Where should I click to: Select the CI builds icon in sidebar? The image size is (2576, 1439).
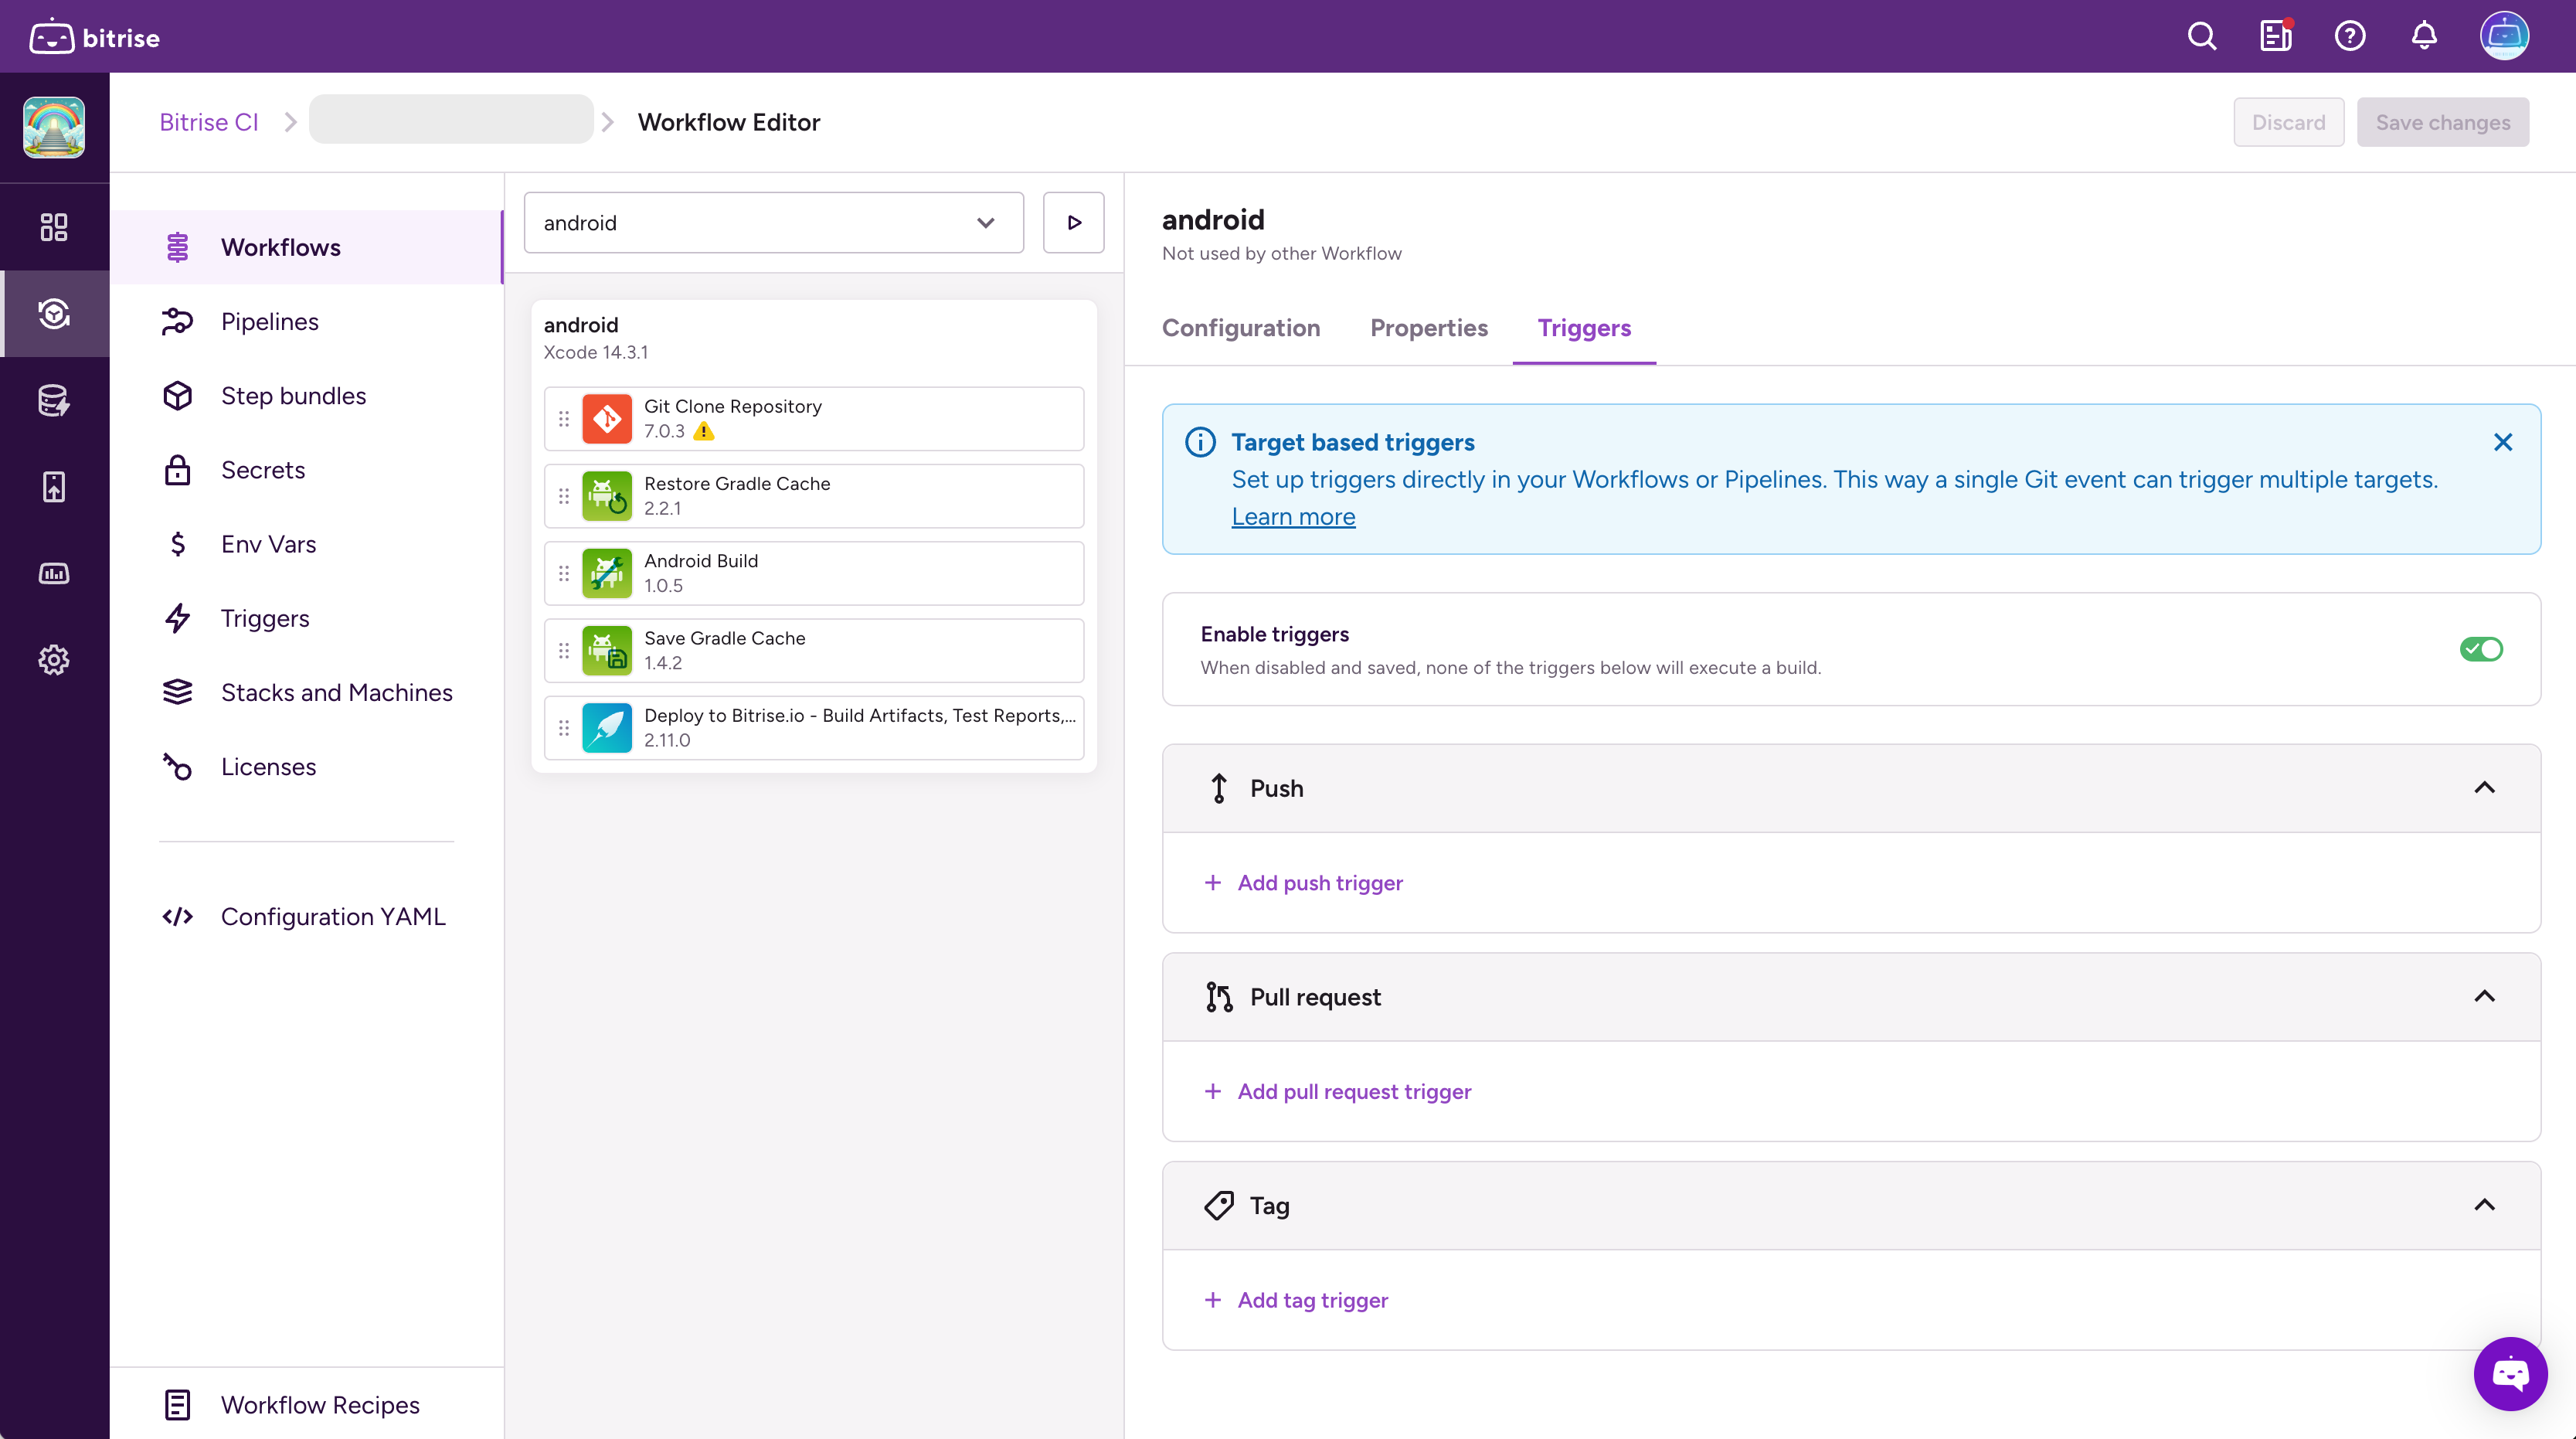pyautogui.click(x=54, y=314)
